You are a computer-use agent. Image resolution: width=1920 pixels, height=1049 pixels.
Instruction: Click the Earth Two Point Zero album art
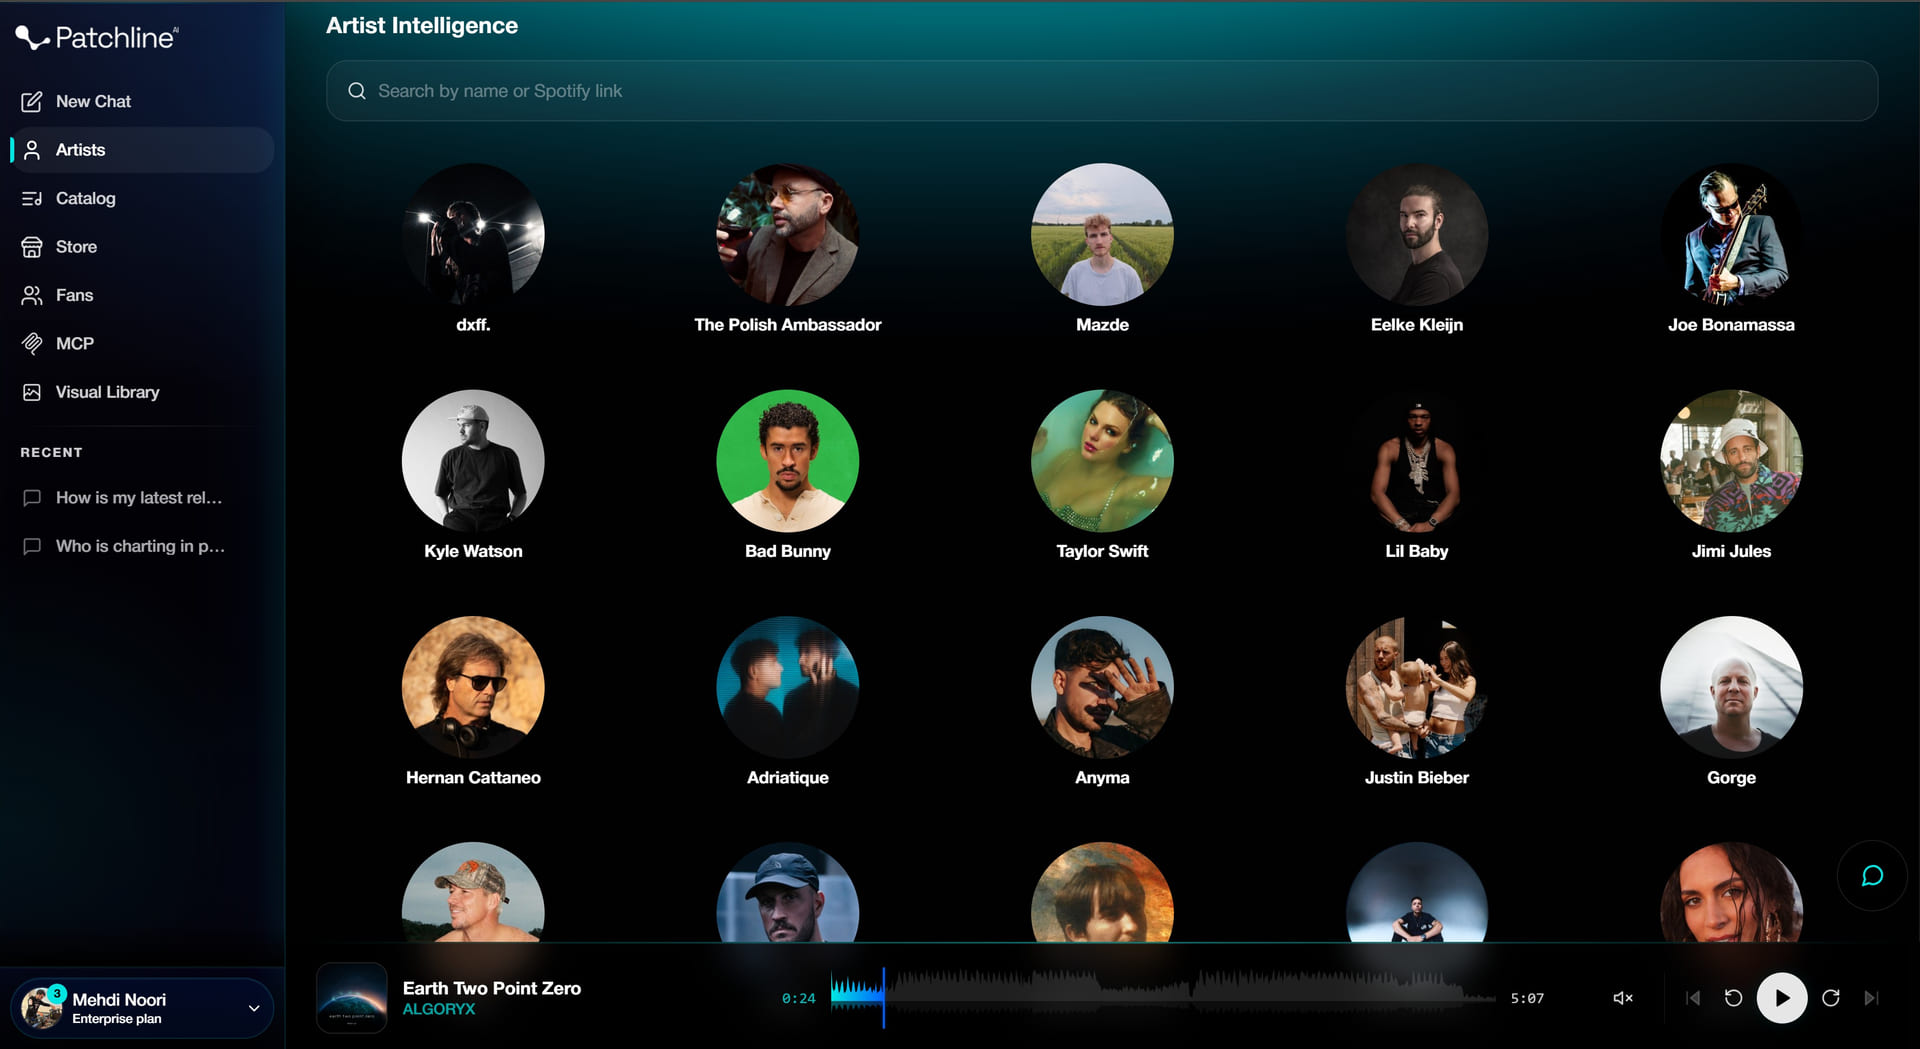pyautogui.click(x=352, y=998)
